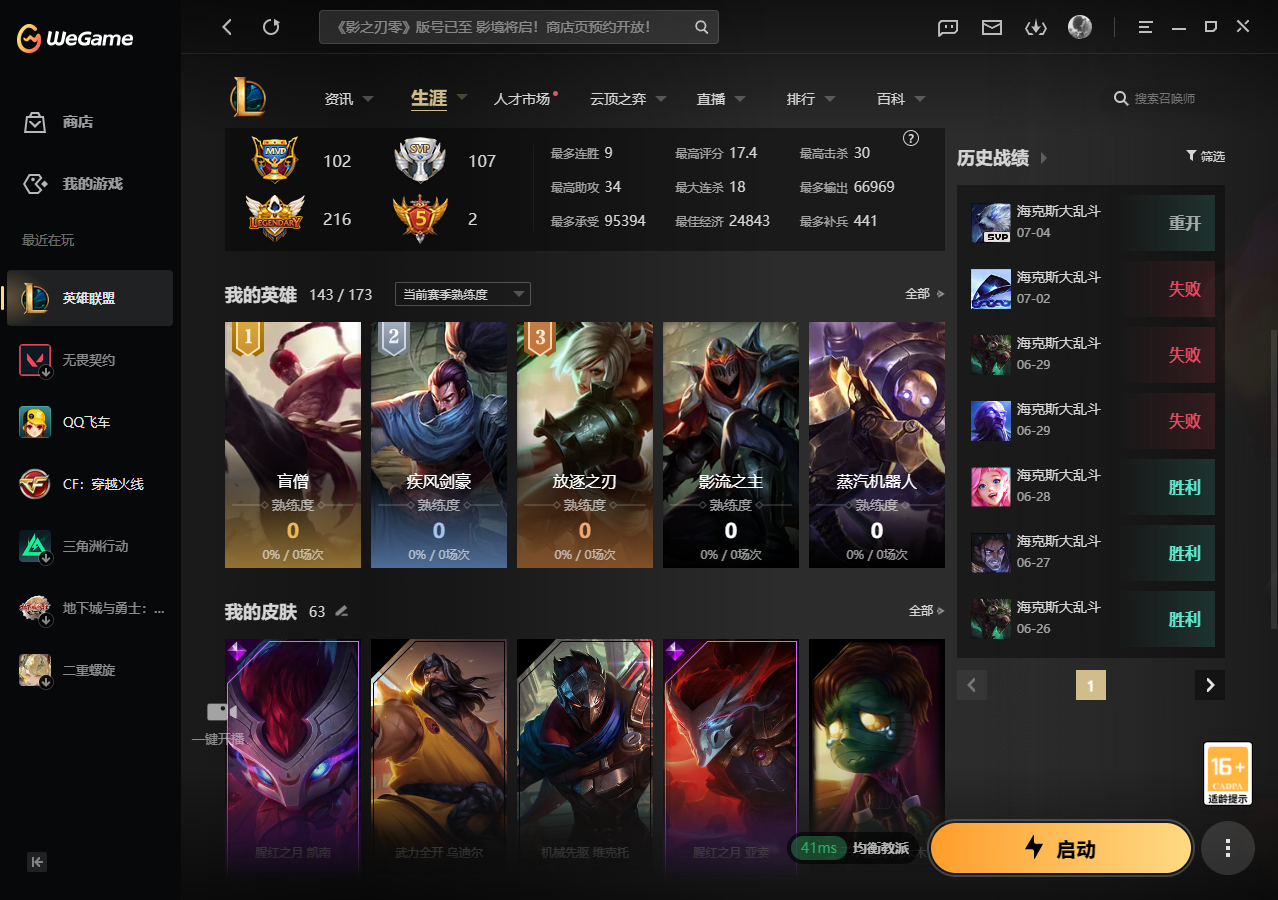
Task: Select QQ飞车 game entry
Action: (90, 422)
